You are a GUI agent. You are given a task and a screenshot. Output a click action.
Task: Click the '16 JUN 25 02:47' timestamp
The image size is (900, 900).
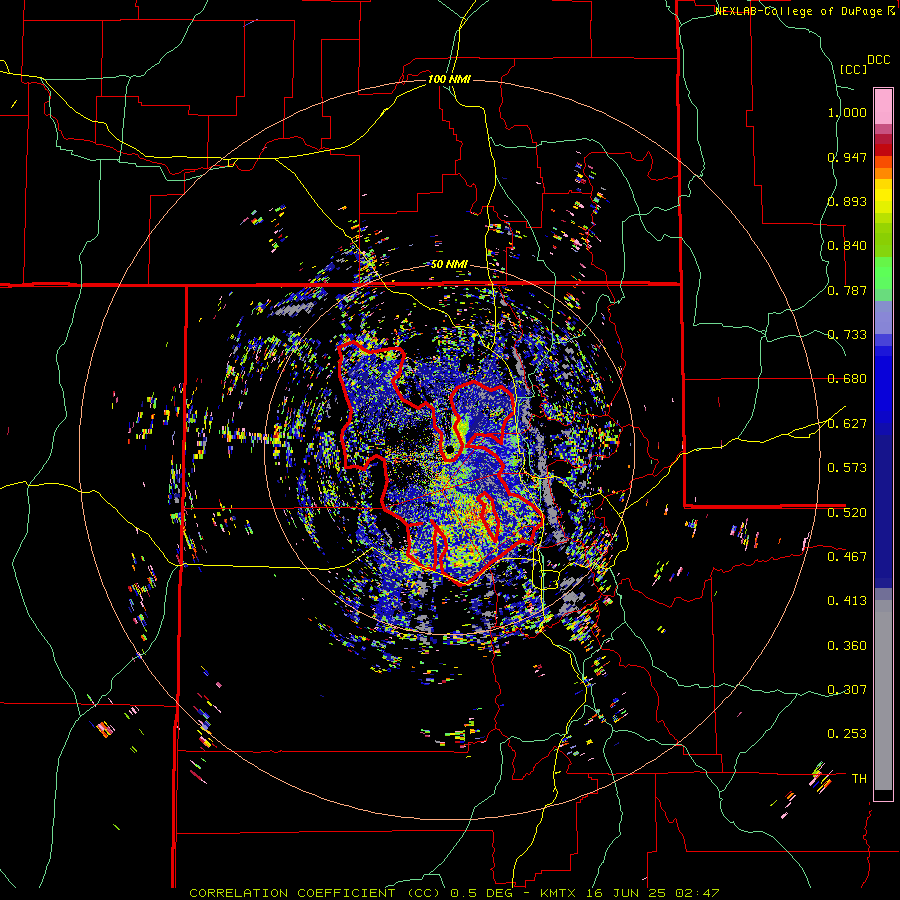[x=653, y=893]
